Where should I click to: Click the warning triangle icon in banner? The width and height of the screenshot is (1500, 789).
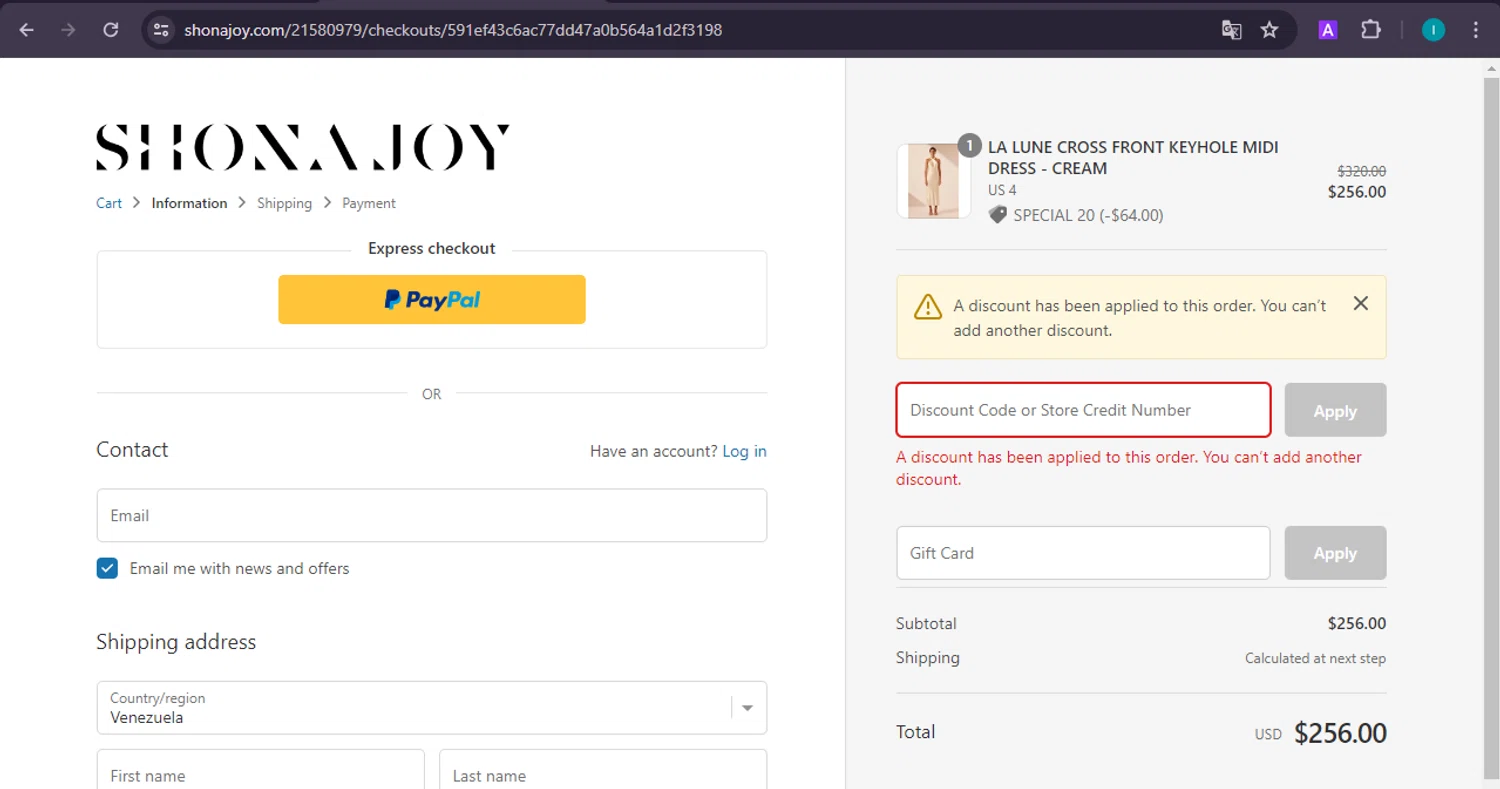point(928,306)
